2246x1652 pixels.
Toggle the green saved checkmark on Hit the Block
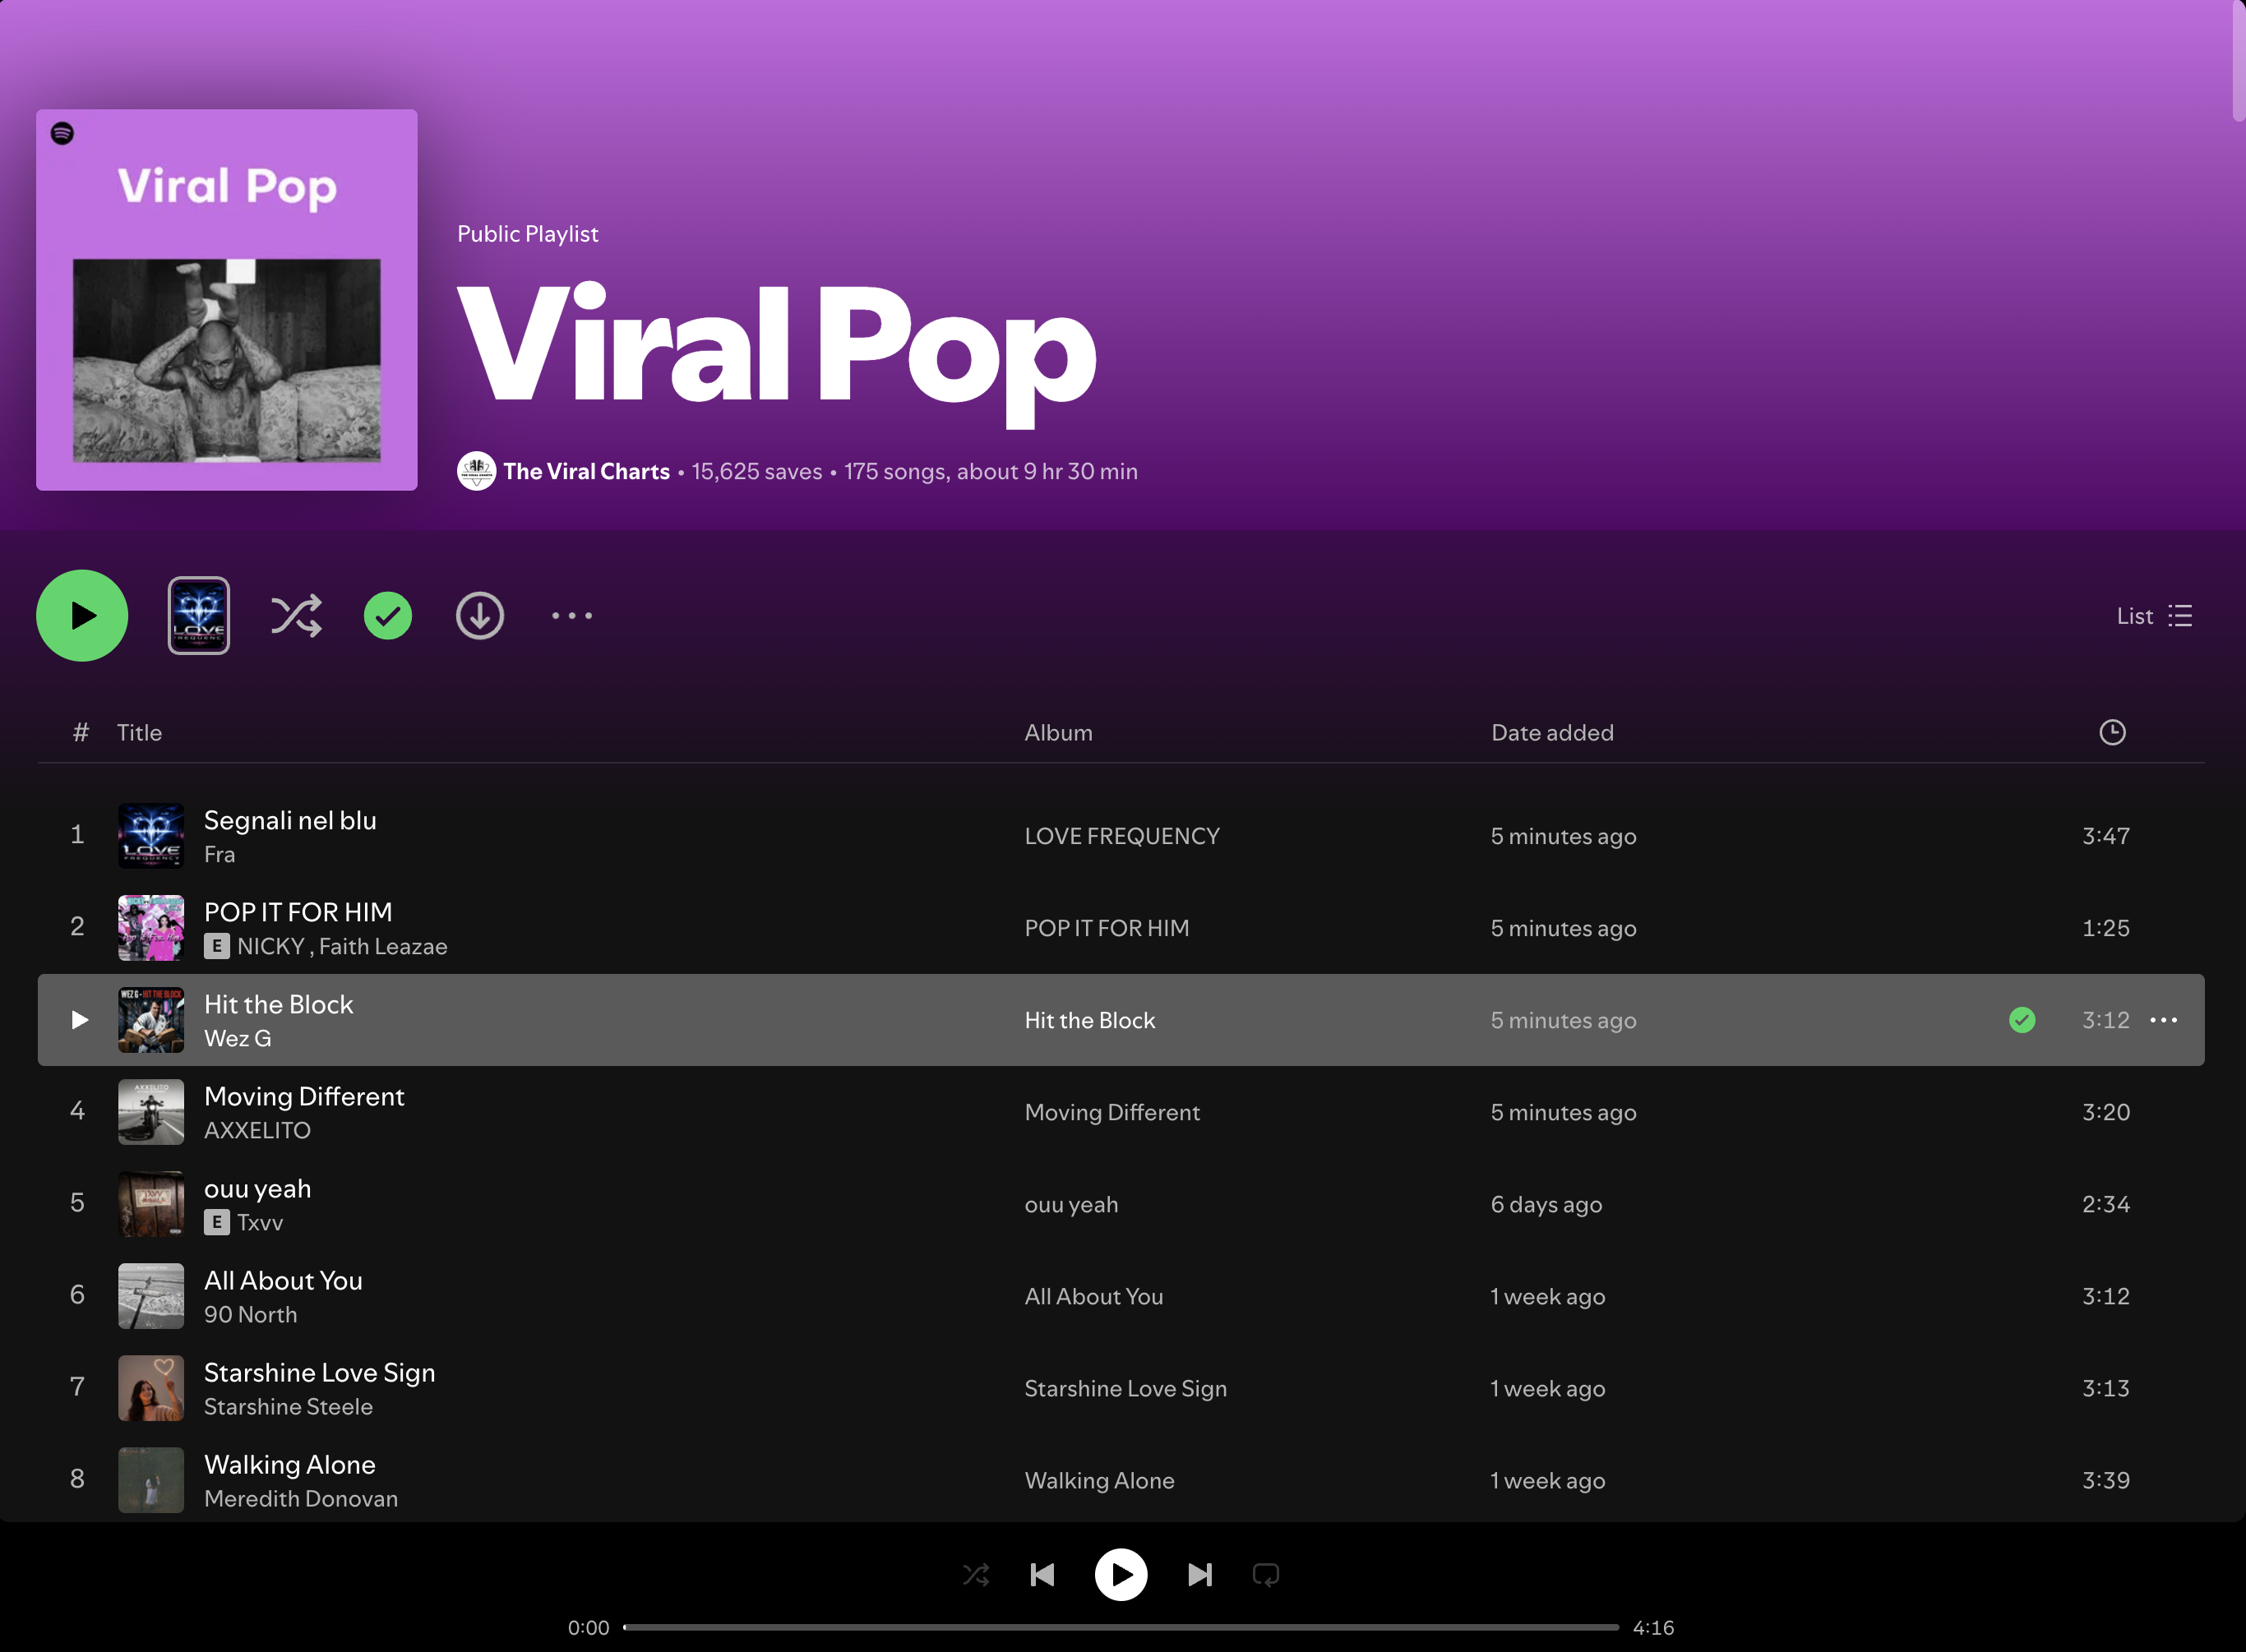(2022, 1020)
